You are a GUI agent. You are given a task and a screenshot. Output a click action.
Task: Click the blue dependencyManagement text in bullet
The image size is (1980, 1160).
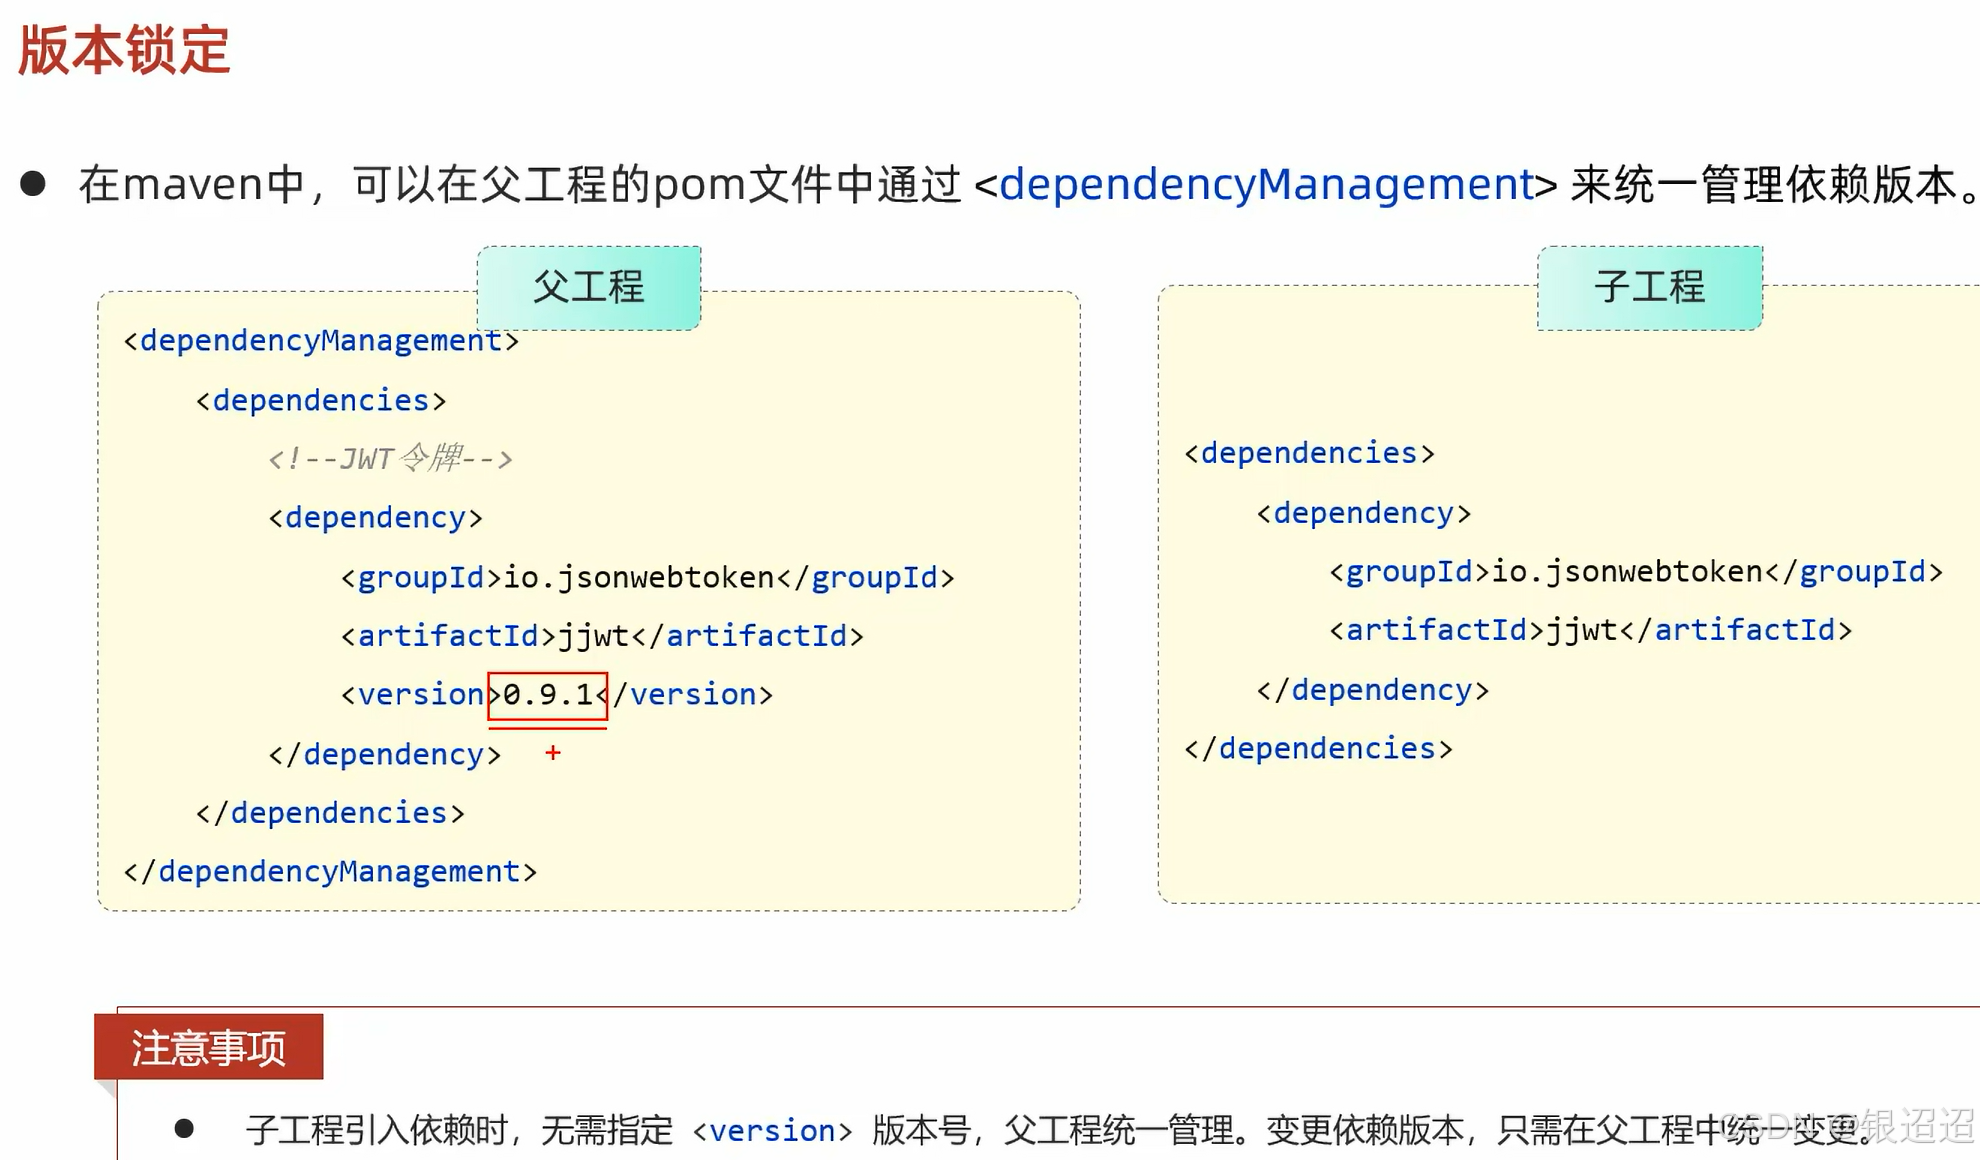tap(1266, 184)
